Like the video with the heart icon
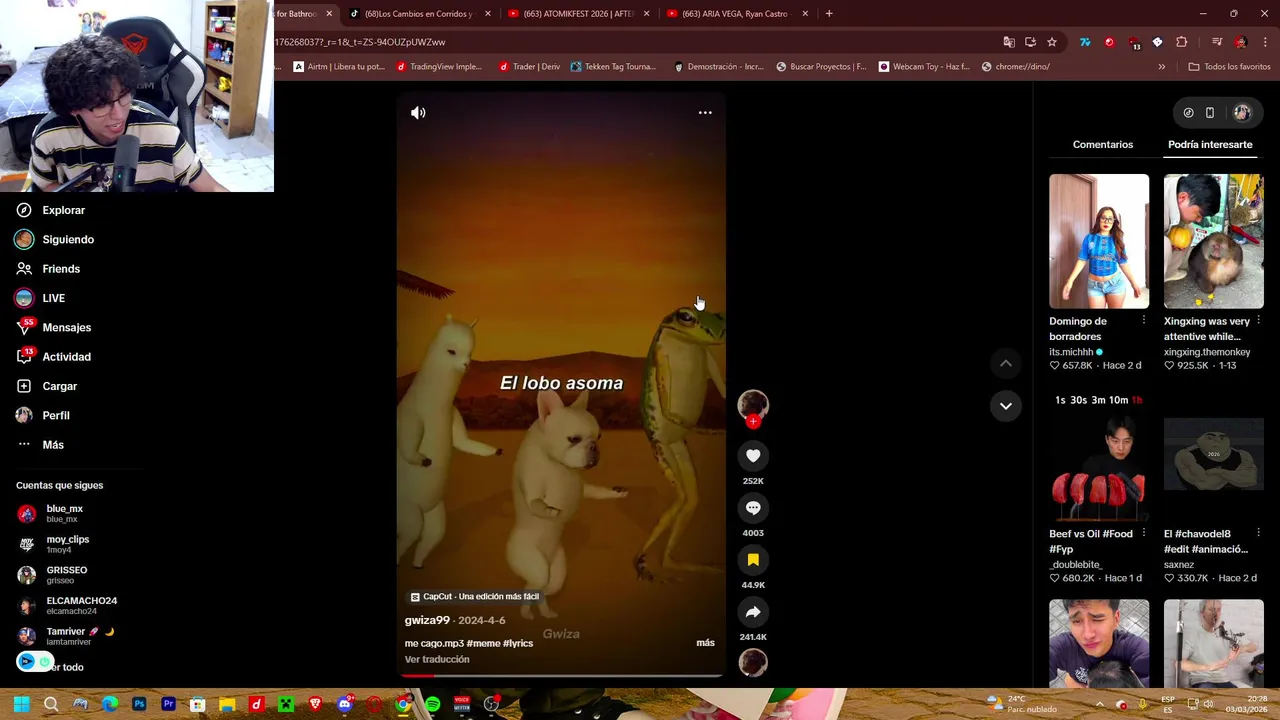Image resolution: width=1280 pixels, height=720 pixels. tap(753, 456)
